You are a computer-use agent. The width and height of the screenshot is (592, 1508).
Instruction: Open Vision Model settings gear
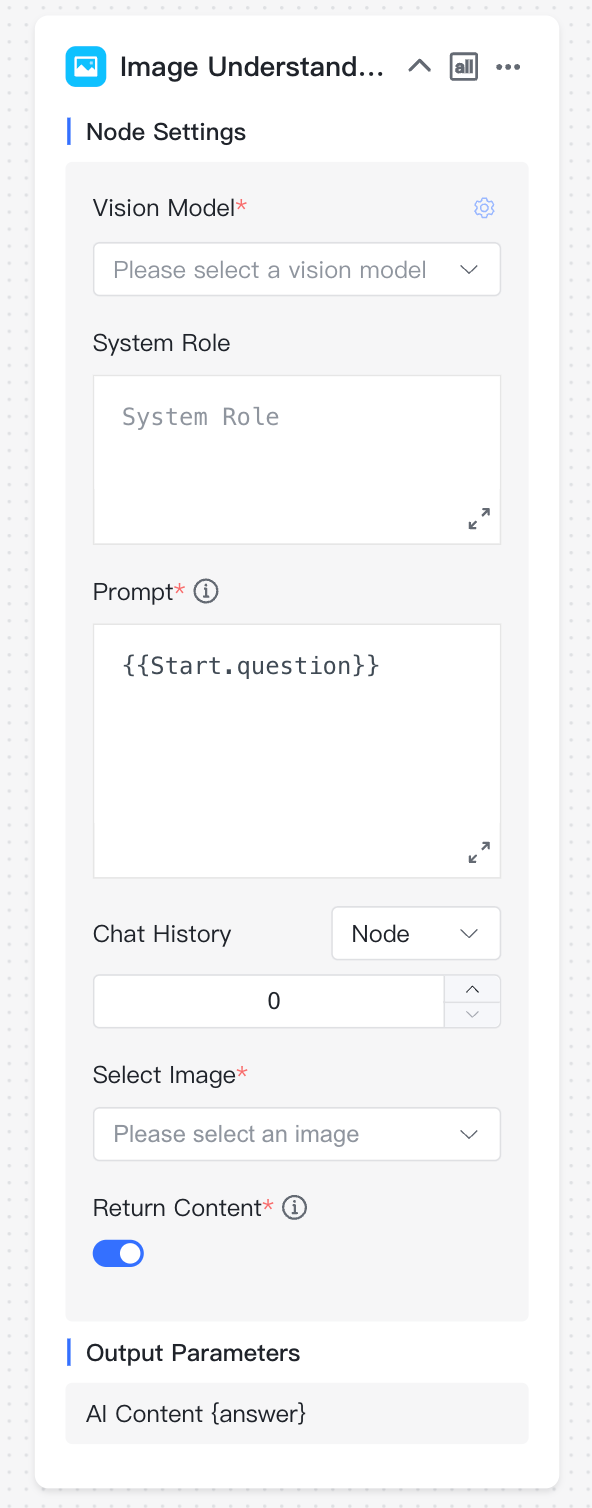484,208
